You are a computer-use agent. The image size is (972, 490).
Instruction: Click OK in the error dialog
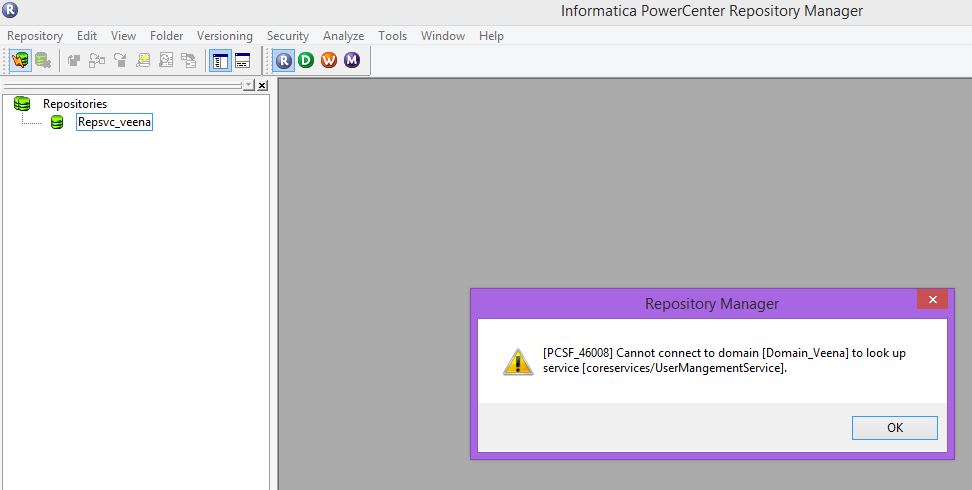pyautogui.click(x=895, y=427)
